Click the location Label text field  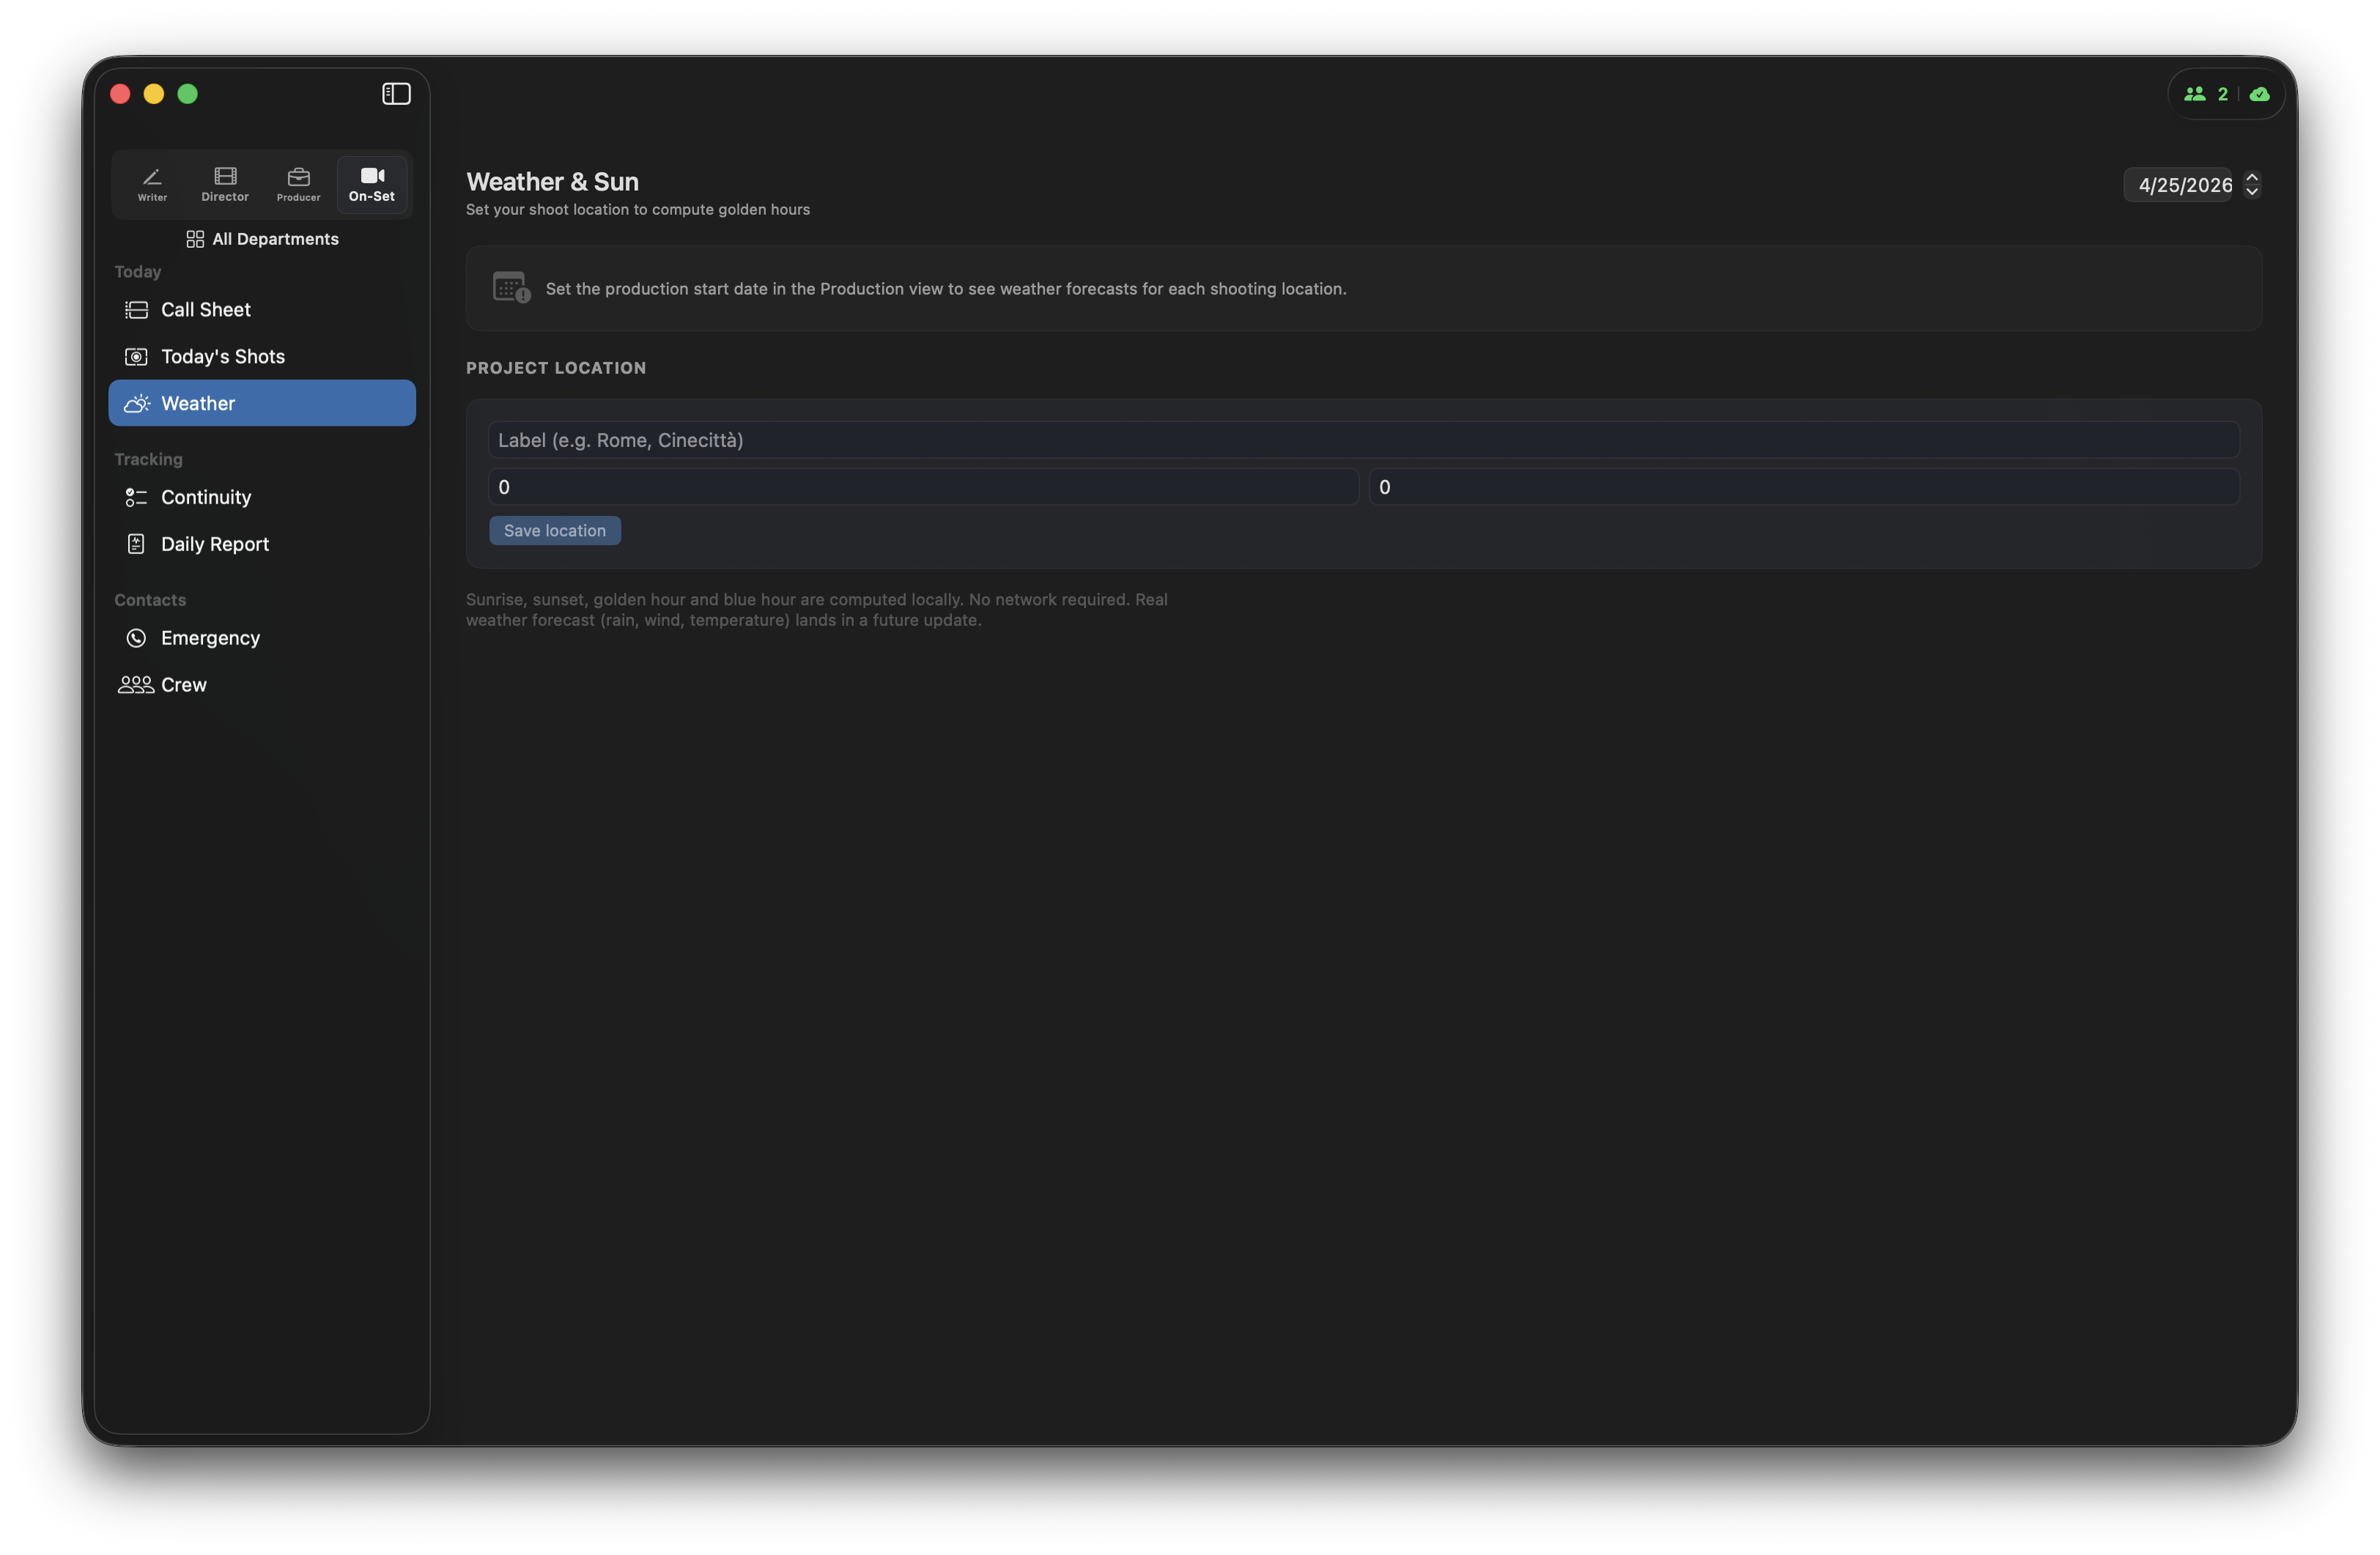coord(1362,440)
